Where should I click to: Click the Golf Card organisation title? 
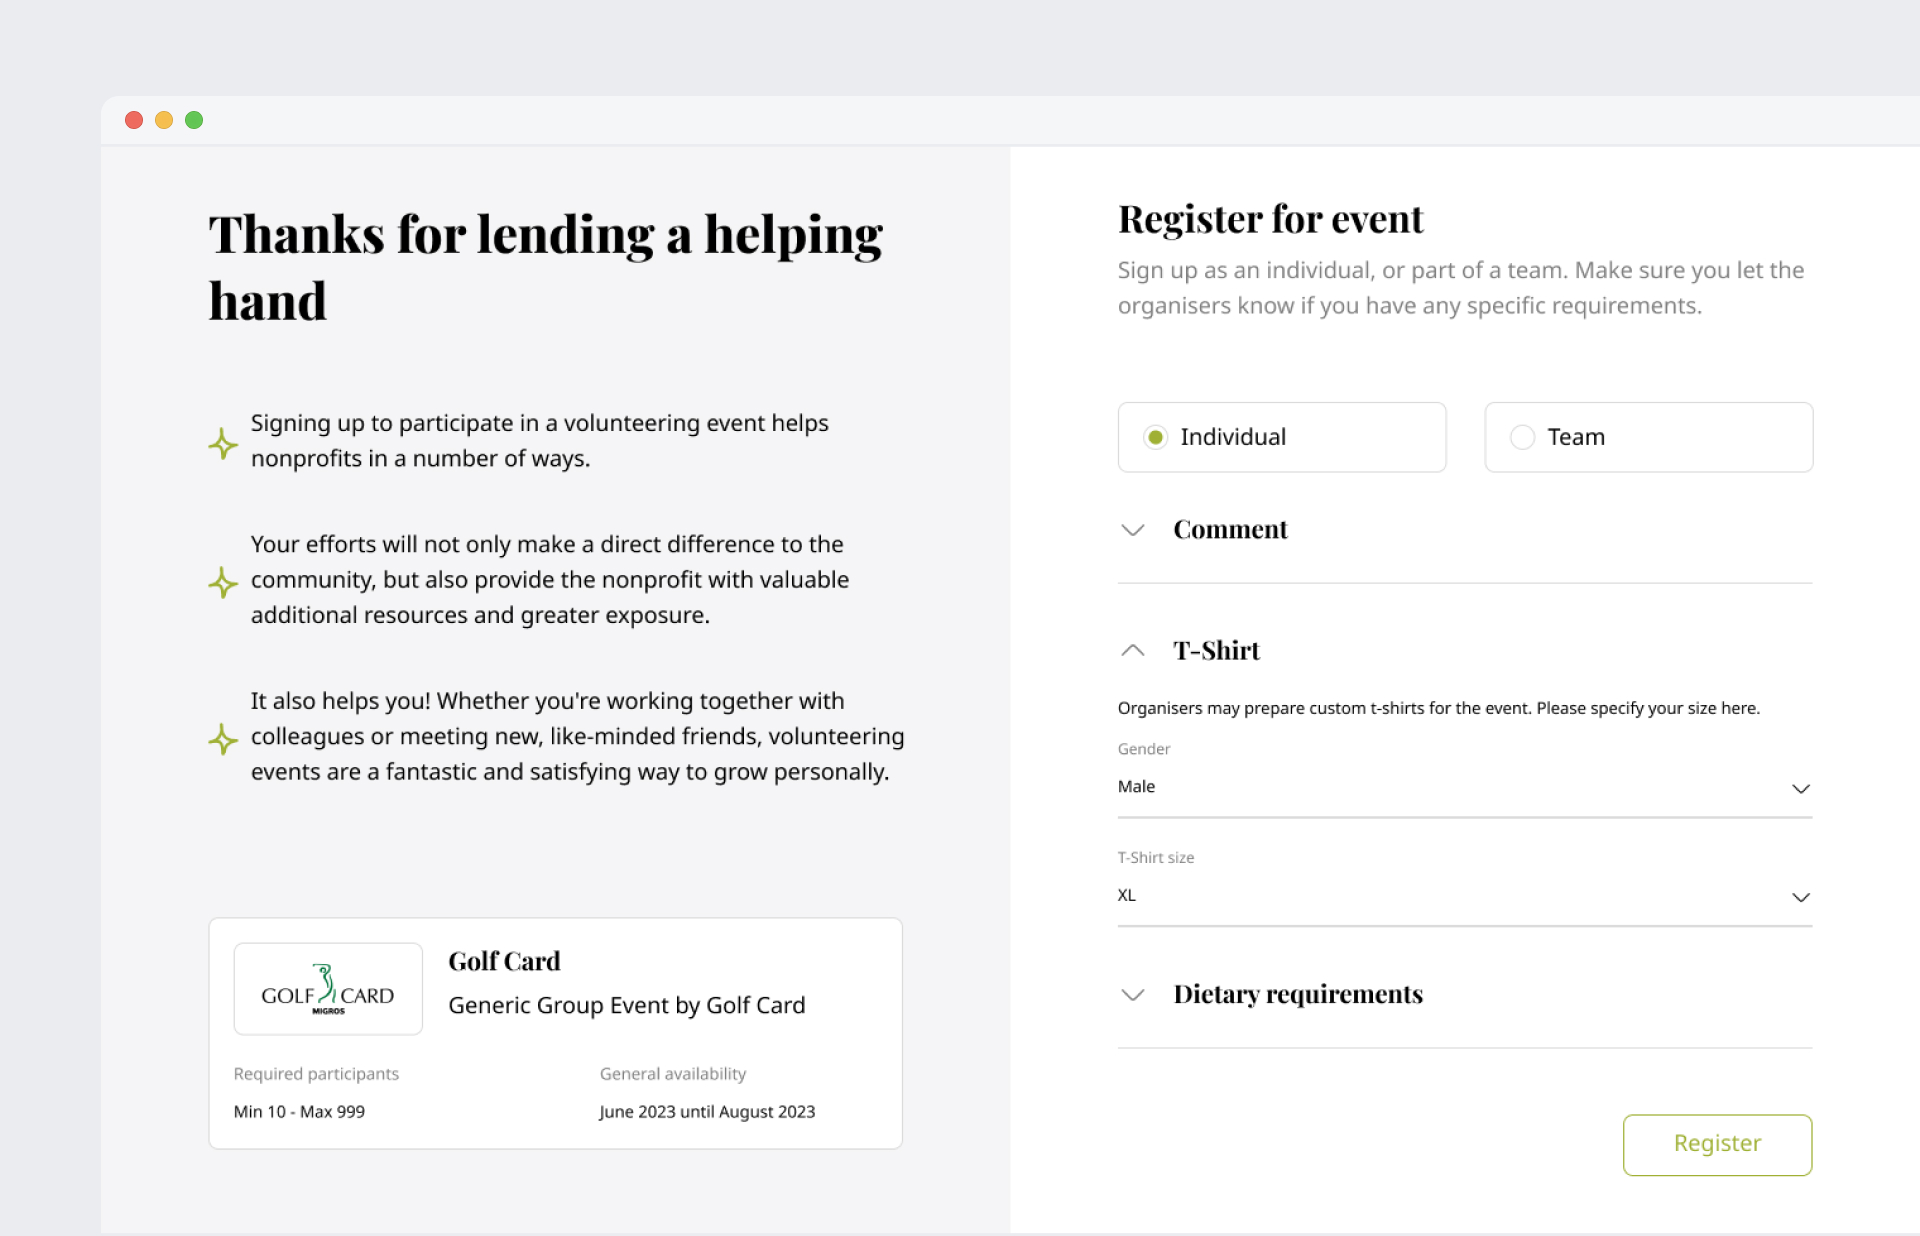coord(504,961)
